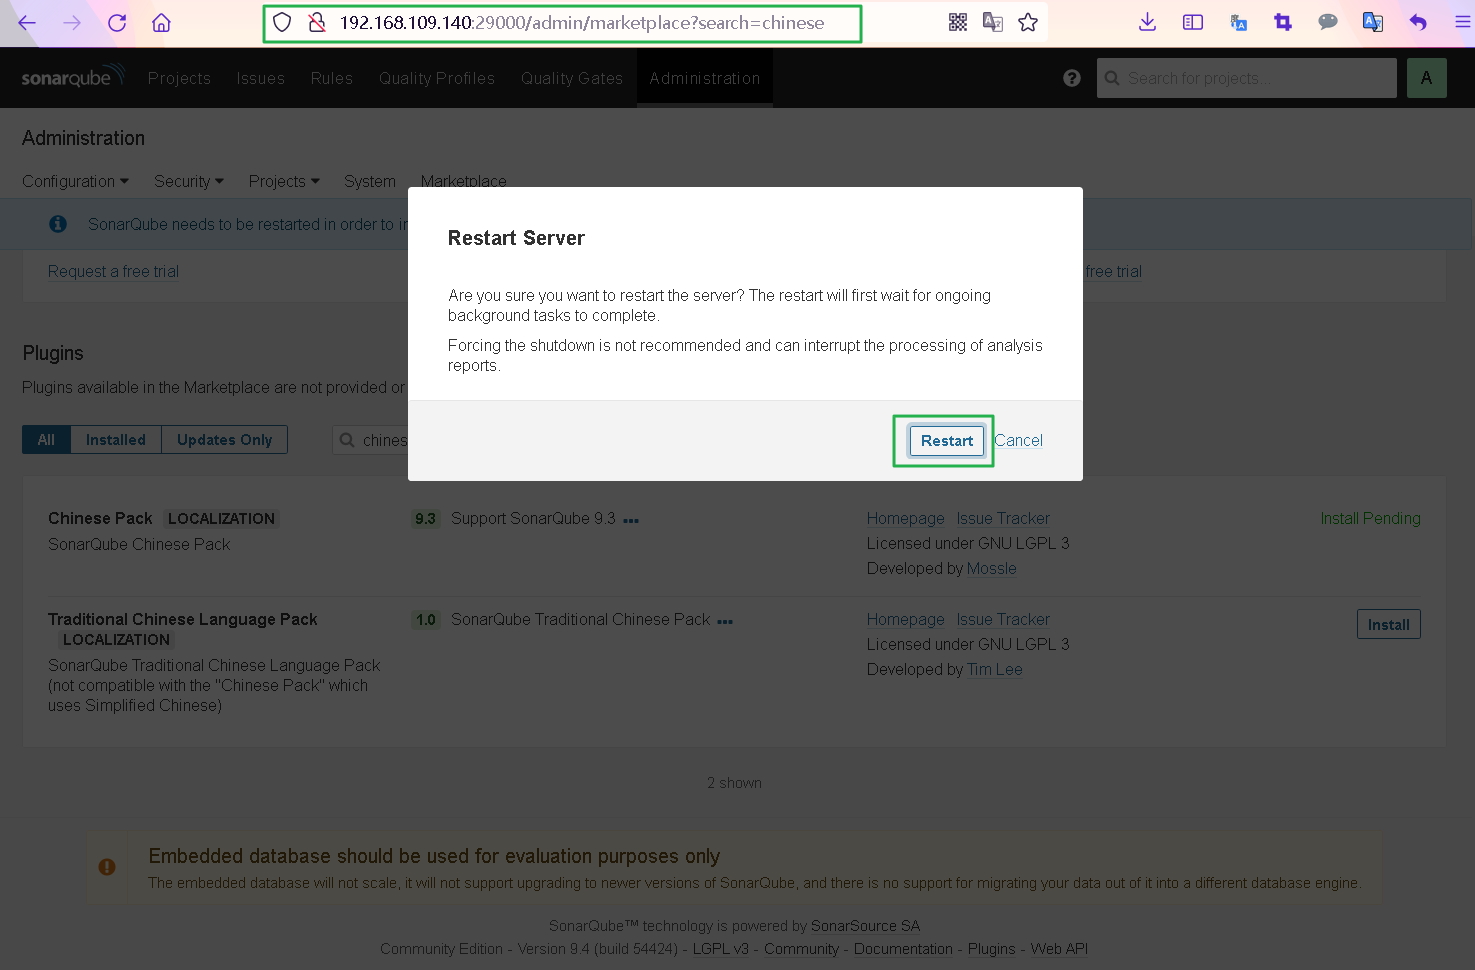Viewport: 1475px width, 970px height.
Task: Open the shield tracking protection icon
Action: (282, 22)
